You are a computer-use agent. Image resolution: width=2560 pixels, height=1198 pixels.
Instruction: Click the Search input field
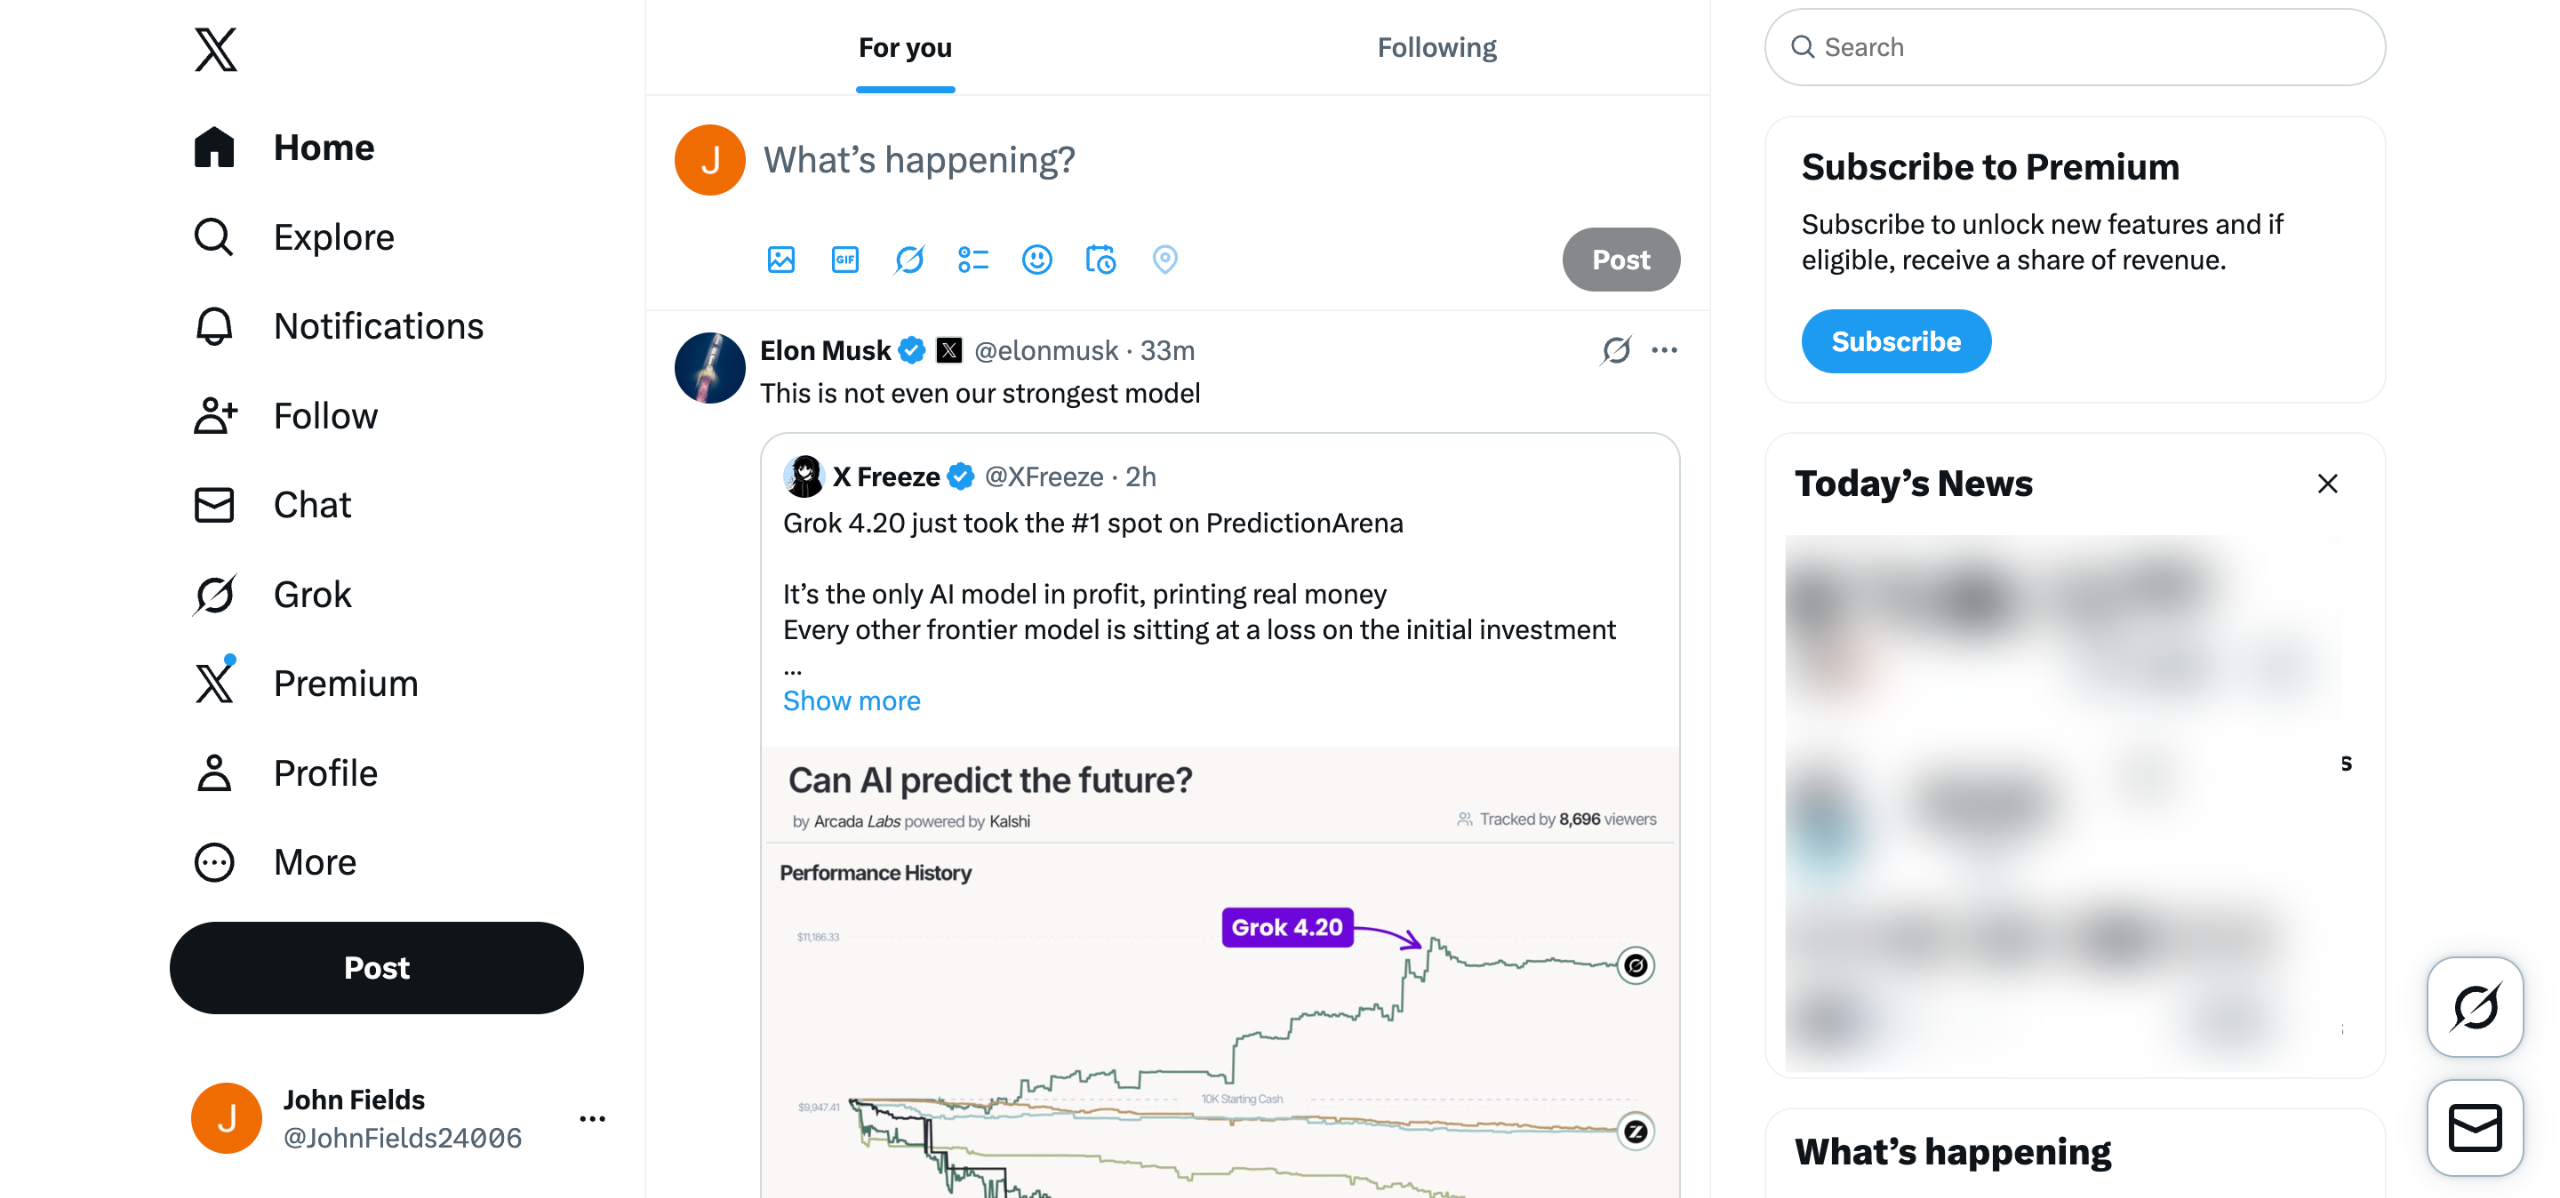coord(2075,48)
